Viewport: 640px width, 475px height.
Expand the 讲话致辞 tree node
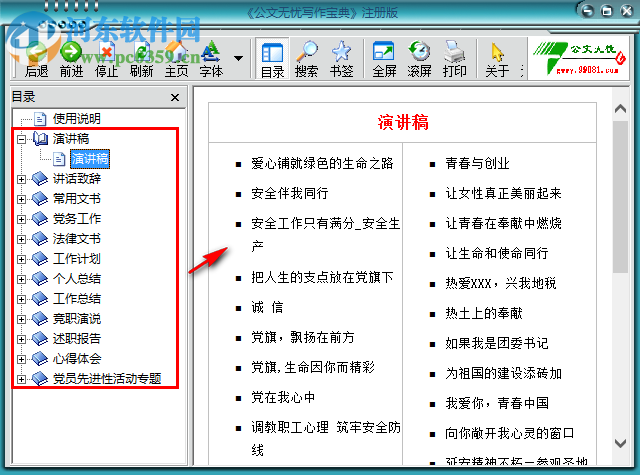21,179
